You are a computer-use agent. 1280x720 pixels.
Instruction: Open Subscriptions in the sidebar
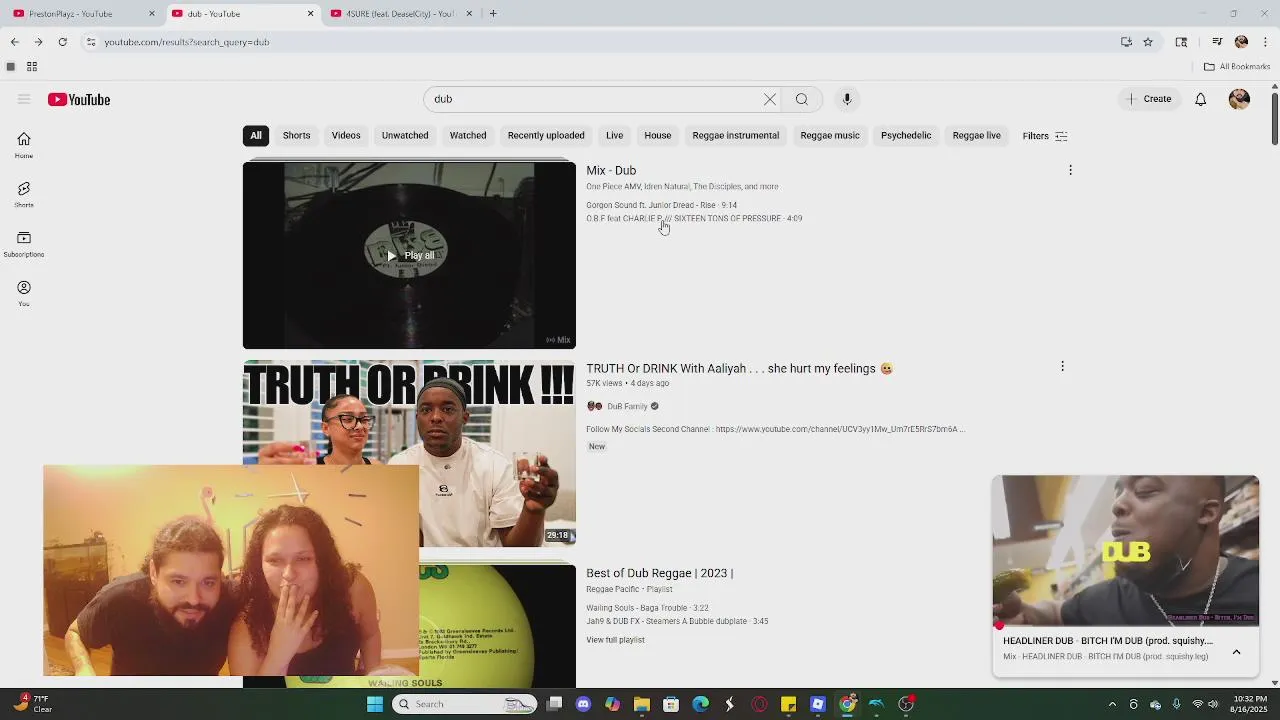tap(24, 244)
